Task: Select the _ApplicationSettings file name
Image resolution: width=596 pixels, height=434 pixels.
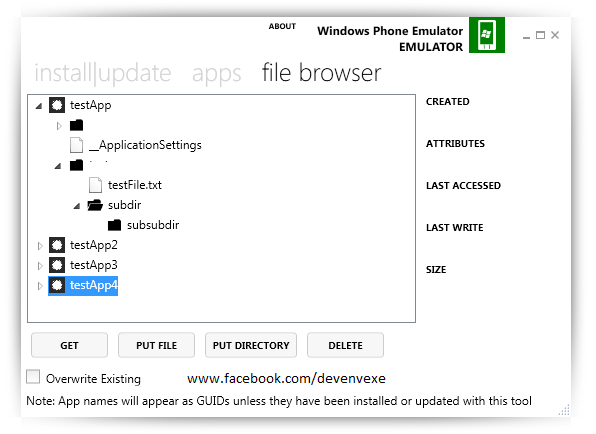Action: (145, 145)
